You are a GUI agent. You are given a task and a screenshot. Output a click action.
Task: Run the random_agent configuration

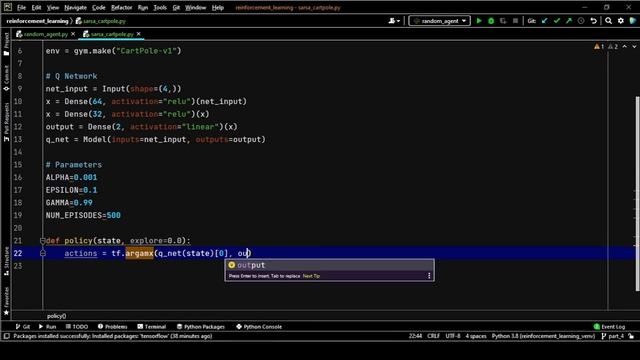[x=479, y=21]
